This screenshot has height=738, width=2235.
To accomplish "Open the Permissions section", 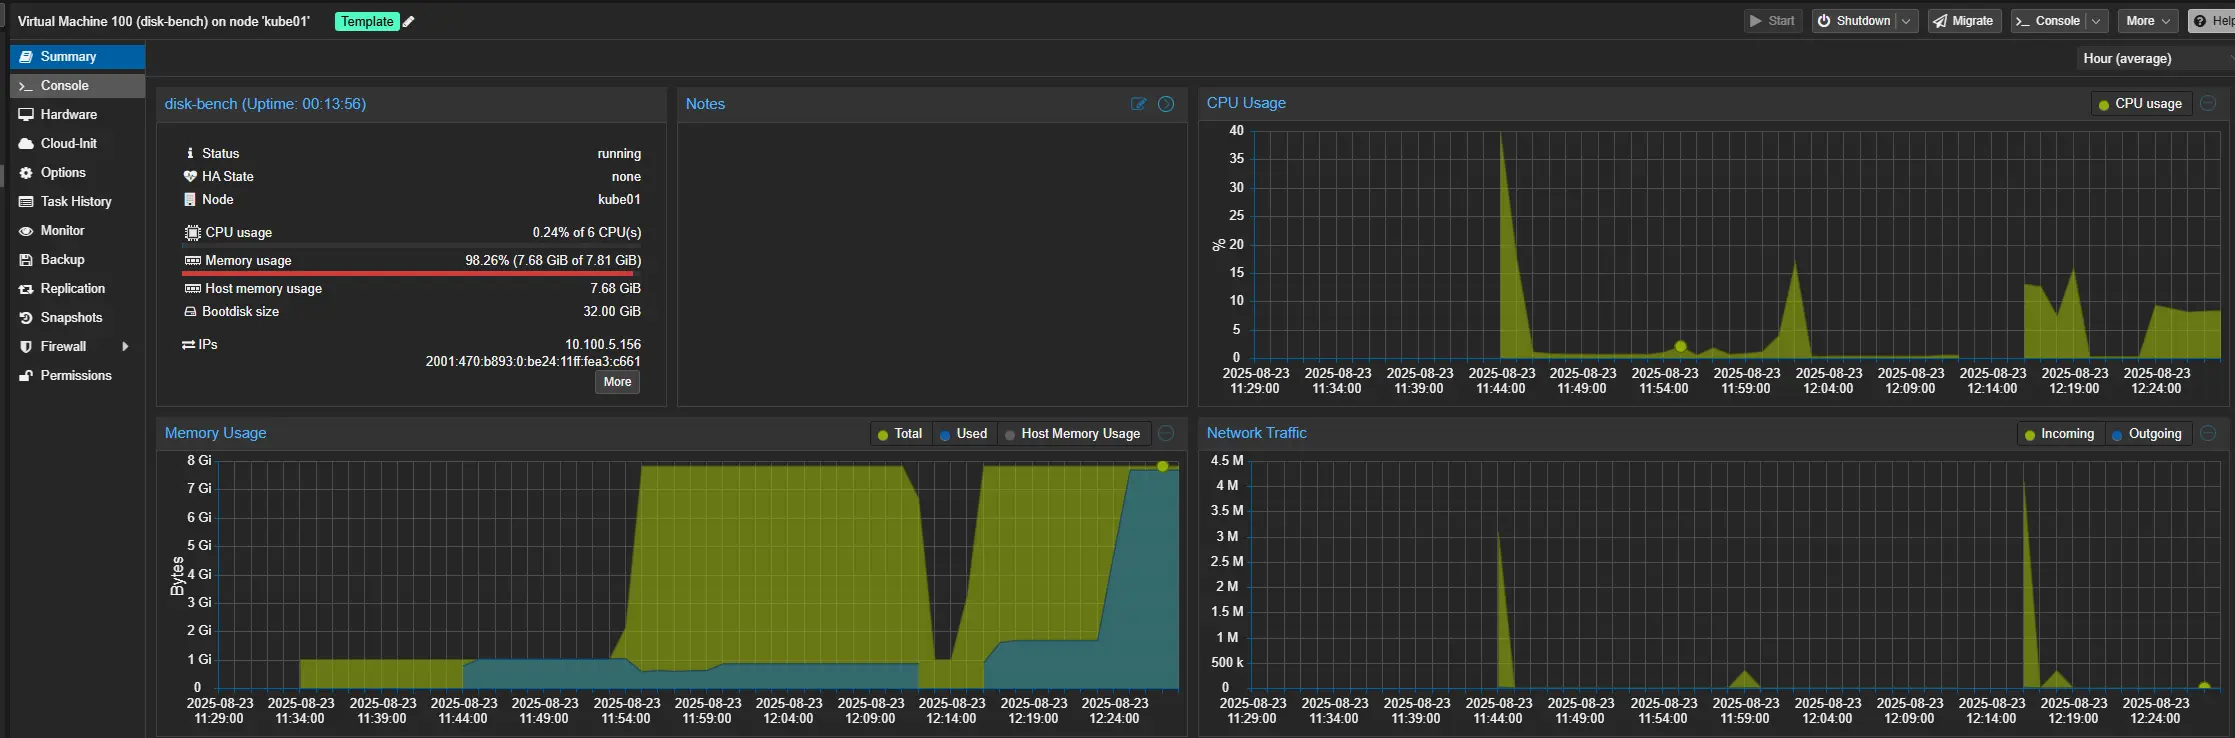I will (x=75, y=376).
